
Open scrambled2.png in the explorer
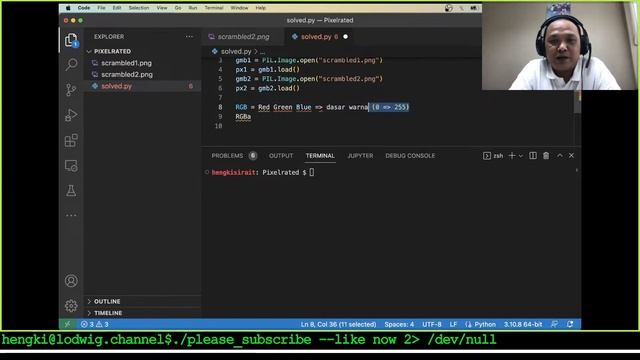pos(127,75)
